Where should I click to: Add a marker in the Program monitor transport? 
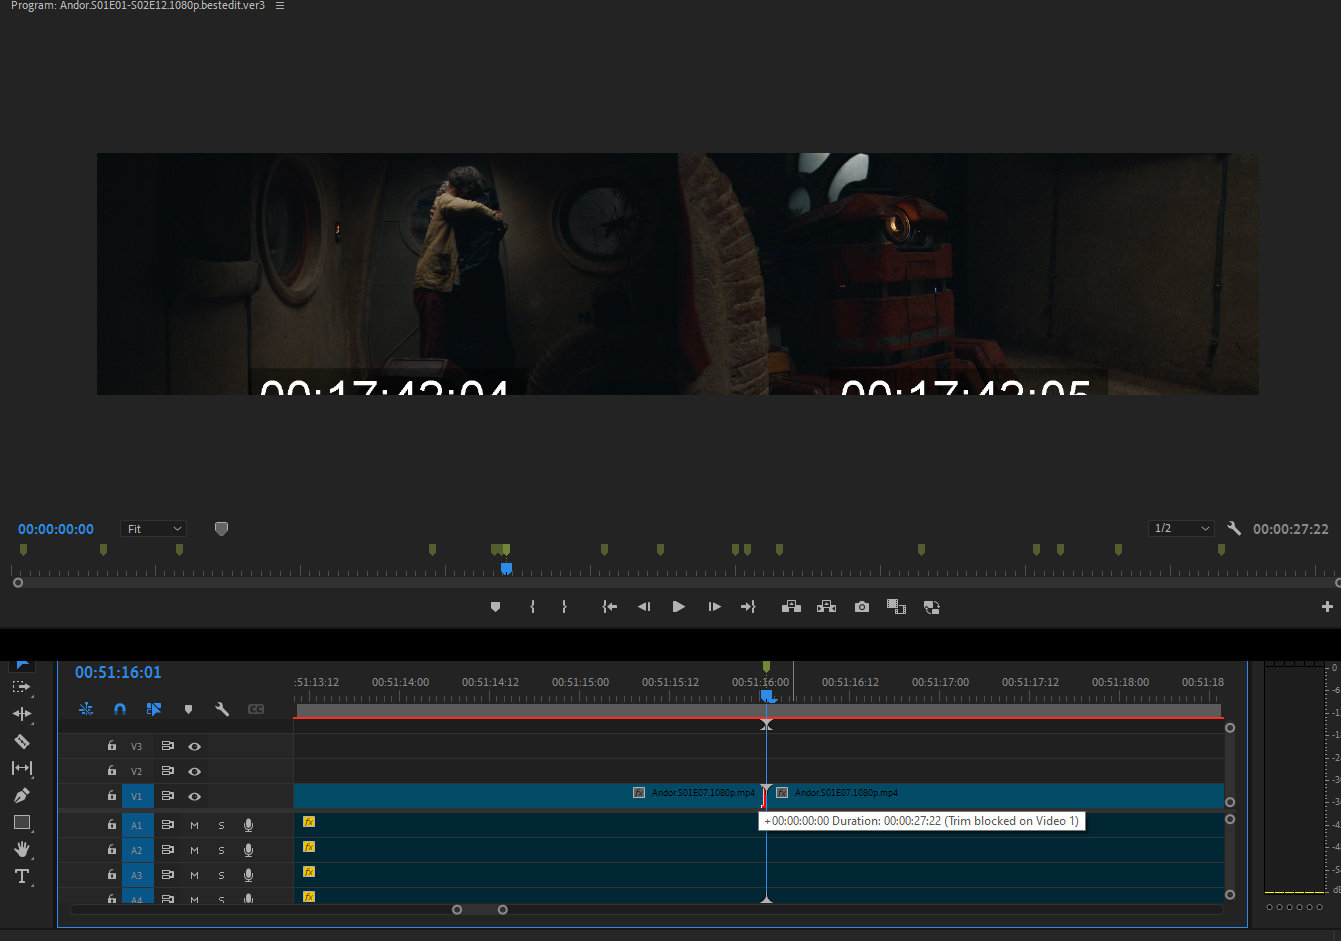pyautogui.click(x=495, y=607)
